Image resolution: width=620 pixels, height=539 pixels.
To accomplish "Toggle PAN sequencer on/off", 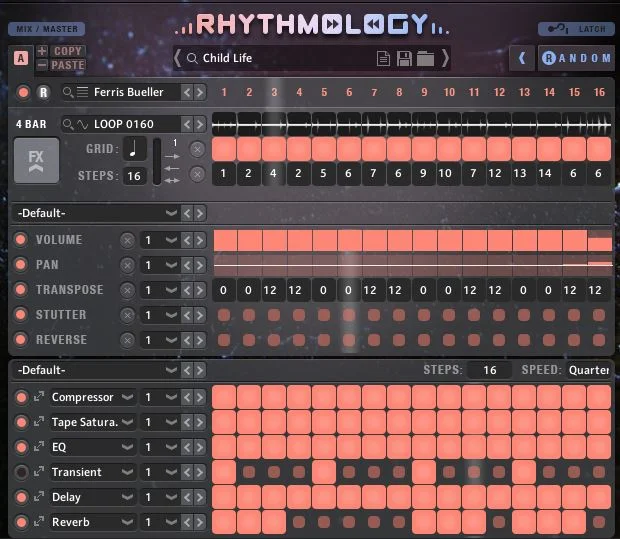I will point(21,265).
